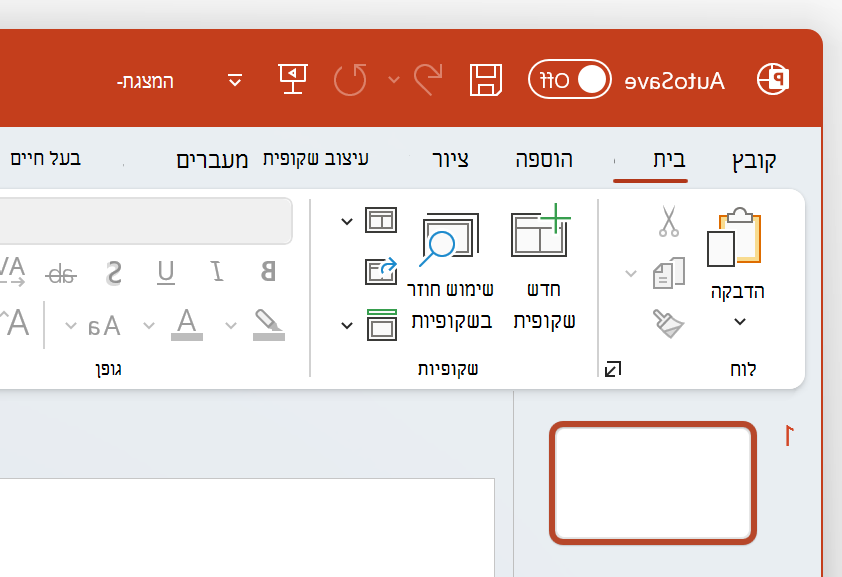Switch to the הוספה (Insert) tab
Screen dimensions: 842x577
click(544, 159)
